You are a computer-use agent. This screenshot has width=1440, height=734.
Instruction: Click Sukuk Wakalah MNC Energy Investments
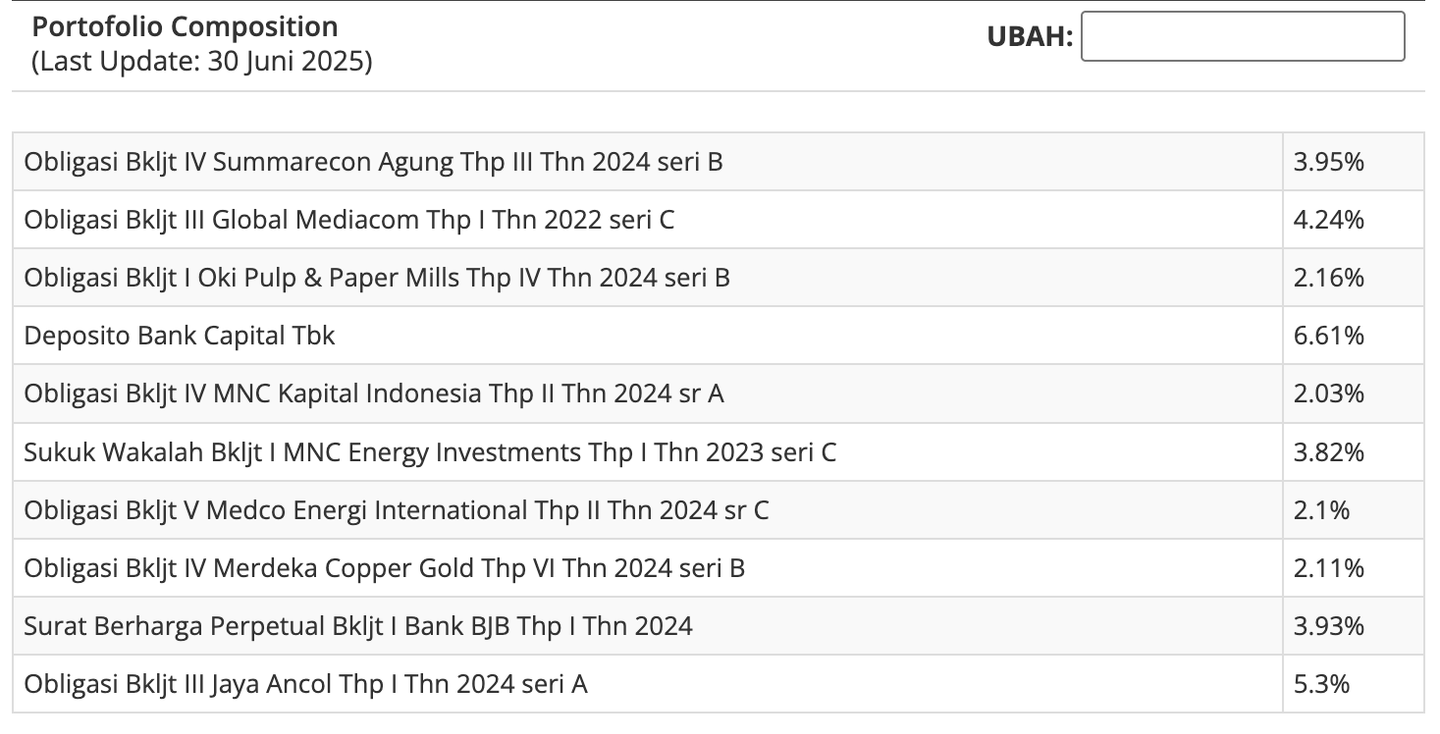(x=430, y=452)
